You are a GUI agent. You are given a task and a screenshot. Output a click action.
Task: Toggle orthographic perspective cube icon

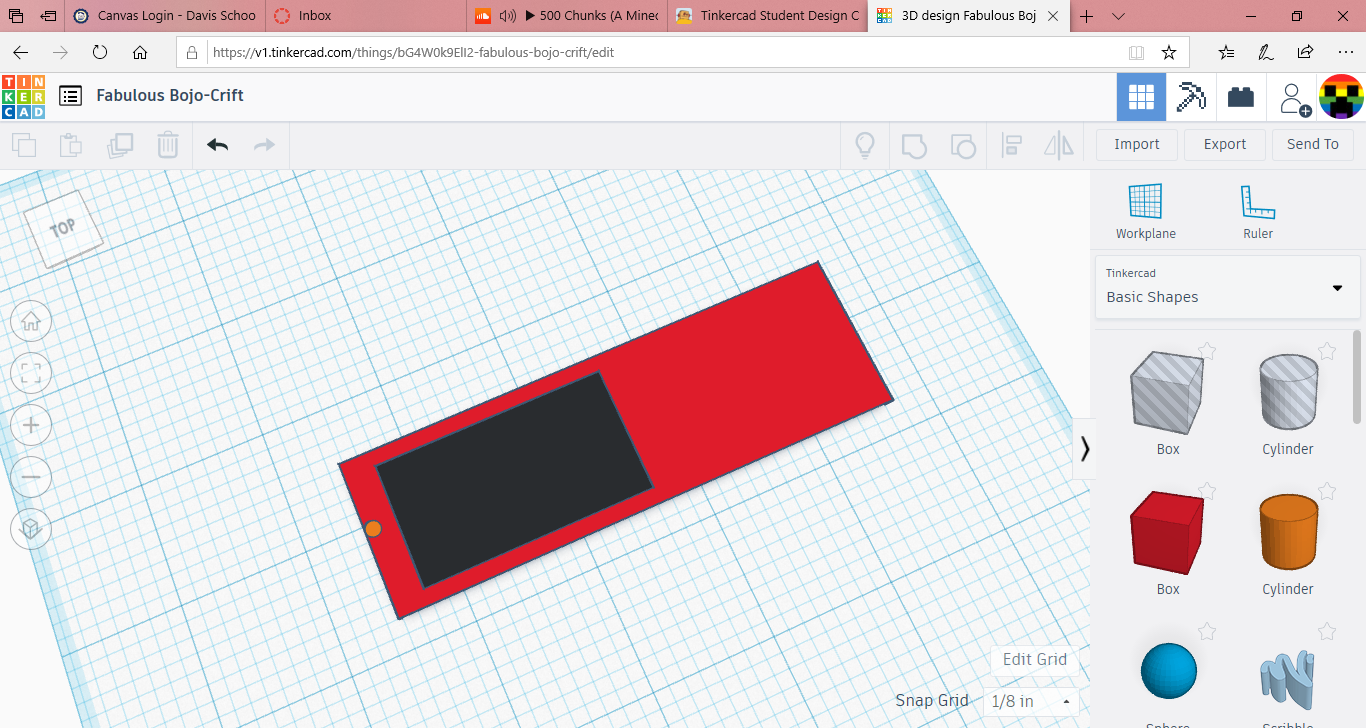(31, 529)
